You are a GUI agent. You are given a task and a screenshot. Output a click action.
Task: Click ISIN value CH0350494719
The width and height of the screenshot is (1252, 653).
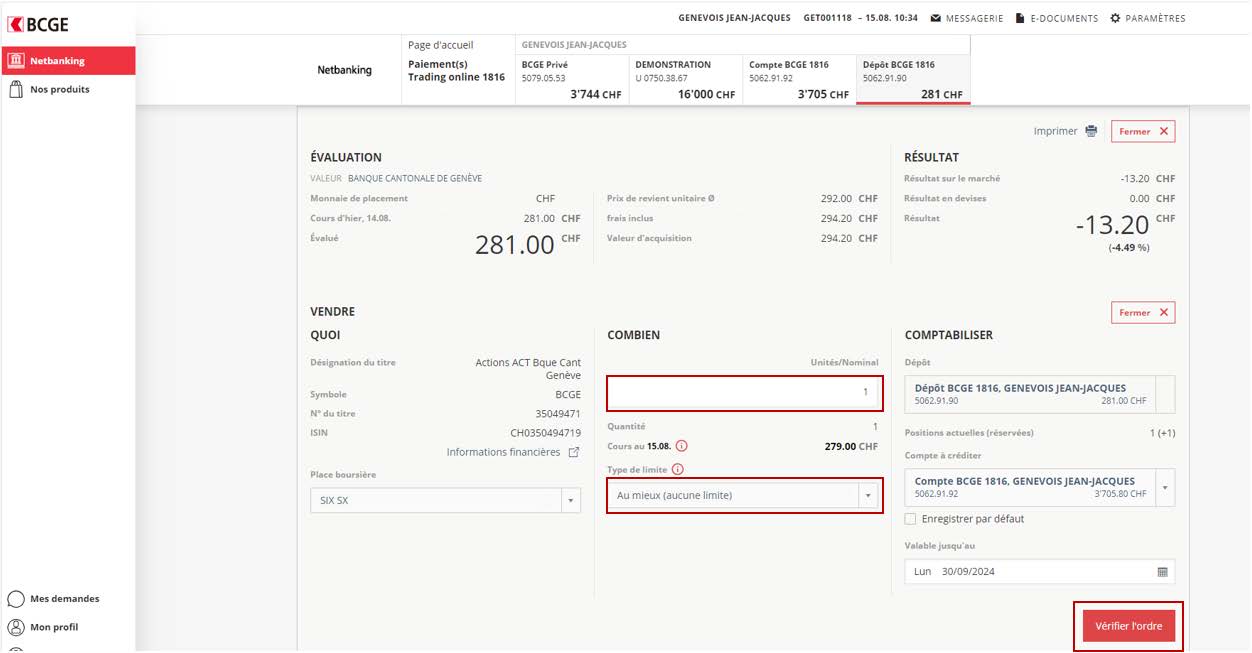click(x=545, y=433)
